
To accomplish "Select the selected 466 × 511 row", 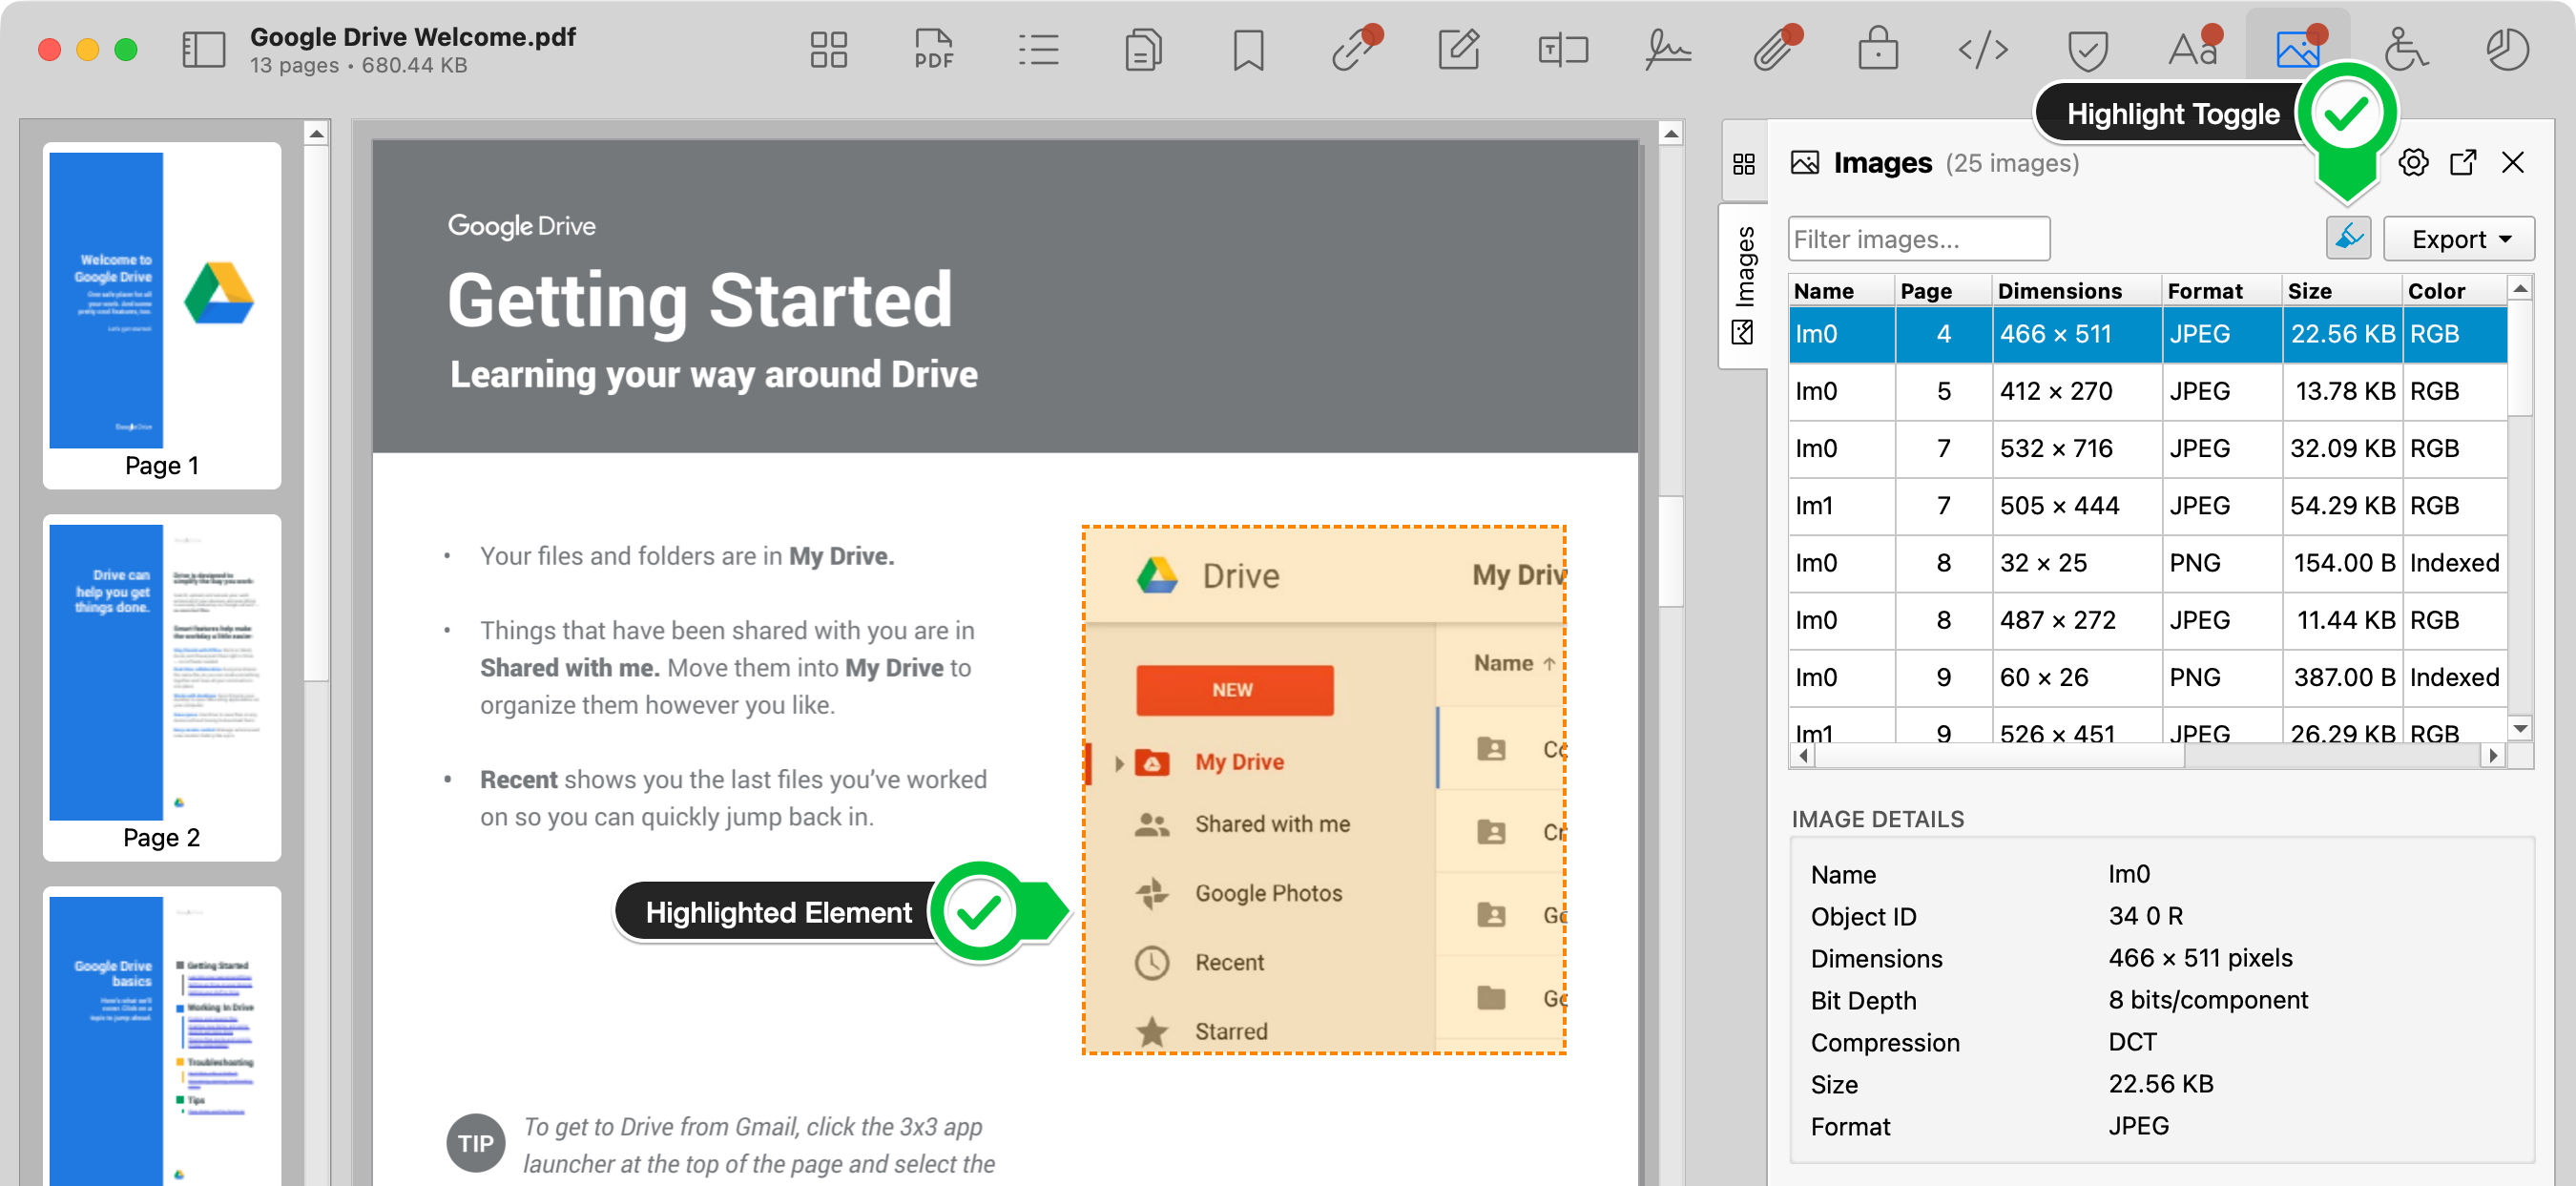I will click(2147, 334).
